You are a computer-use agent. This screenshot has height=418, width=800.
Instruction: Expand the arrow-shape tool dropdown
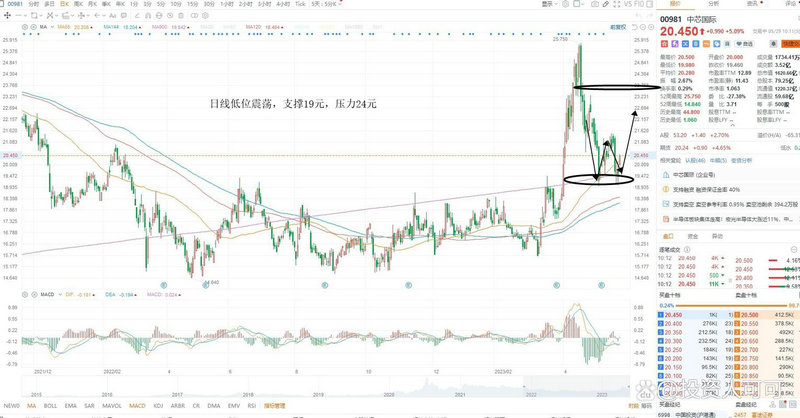pos(104,16)
